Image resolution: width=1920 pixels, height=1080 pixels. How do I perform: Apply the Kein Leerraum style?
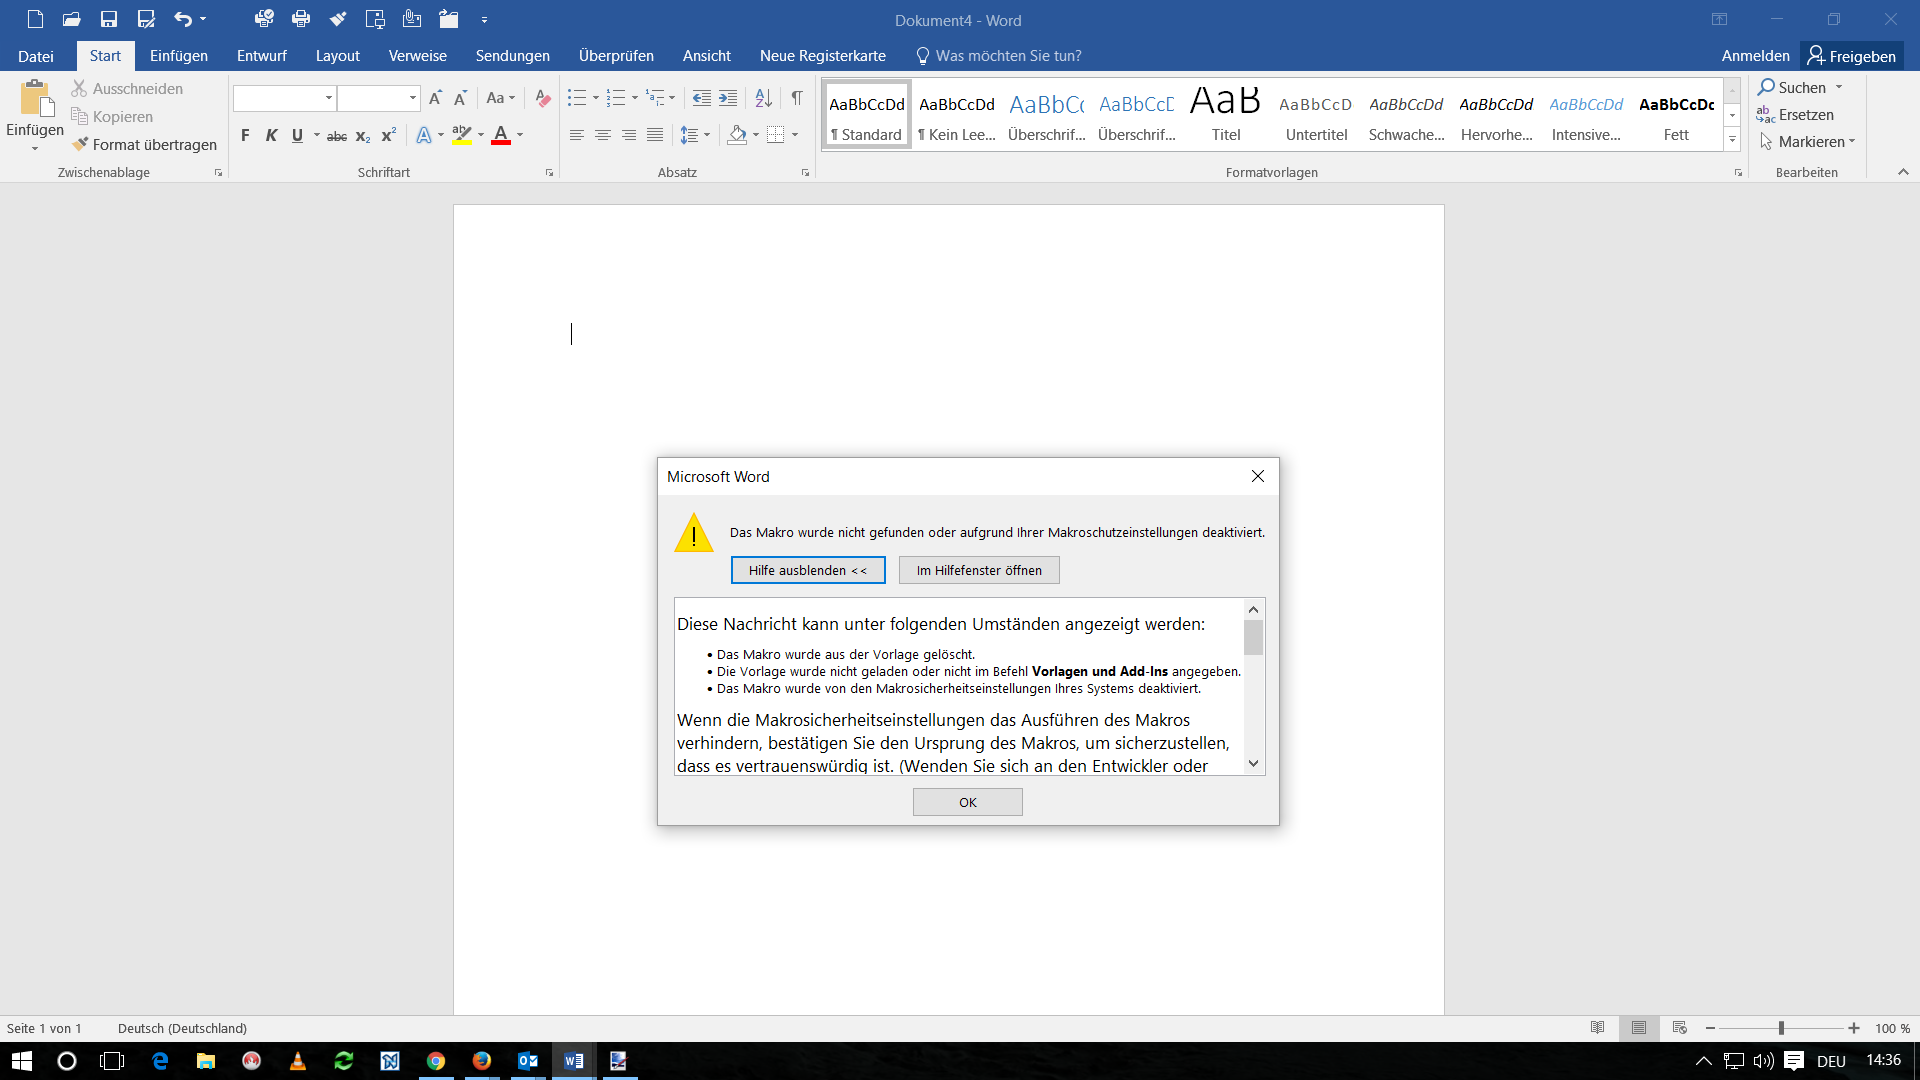coord(957,115)
